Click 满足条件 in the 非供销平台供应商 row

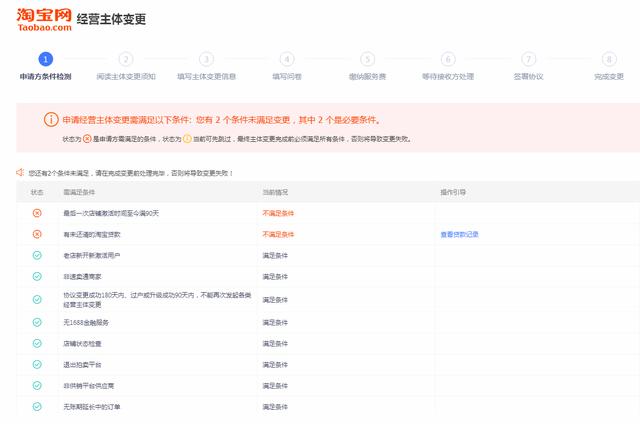[x=275, y=386]
